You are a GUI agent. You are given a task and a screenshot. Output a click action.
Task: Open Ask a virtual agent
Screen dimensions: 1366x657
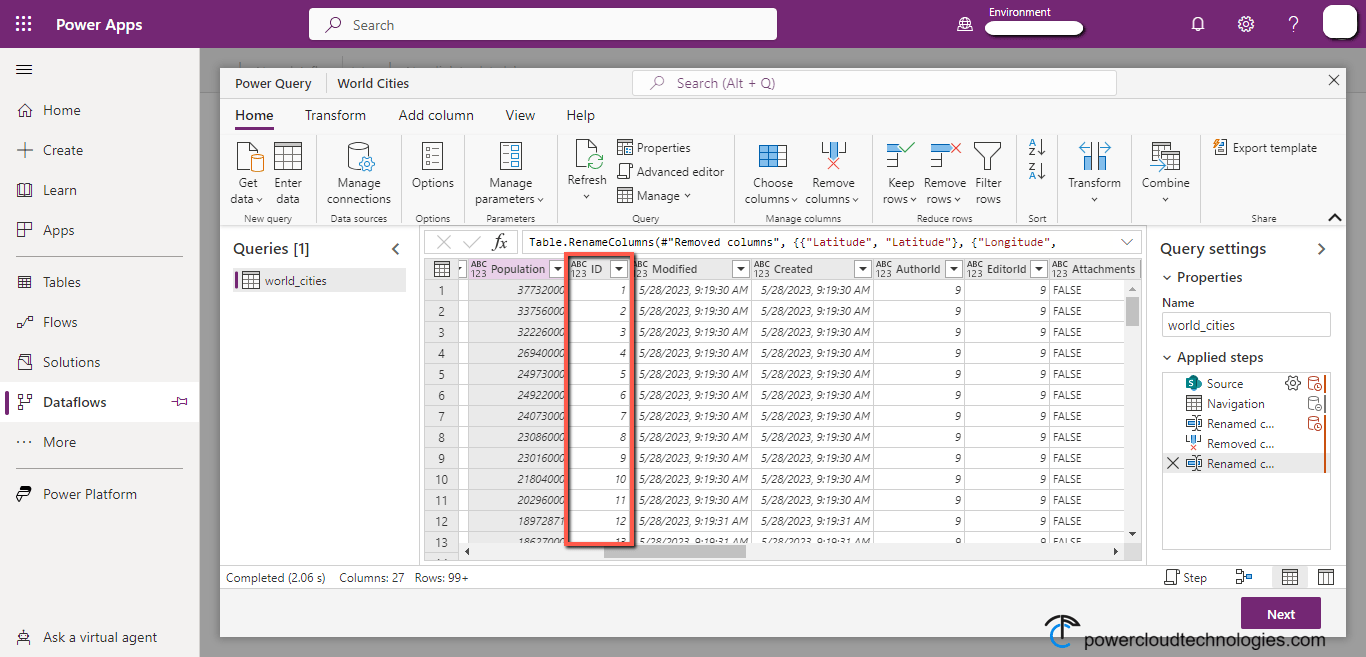[x=99, y=637]
